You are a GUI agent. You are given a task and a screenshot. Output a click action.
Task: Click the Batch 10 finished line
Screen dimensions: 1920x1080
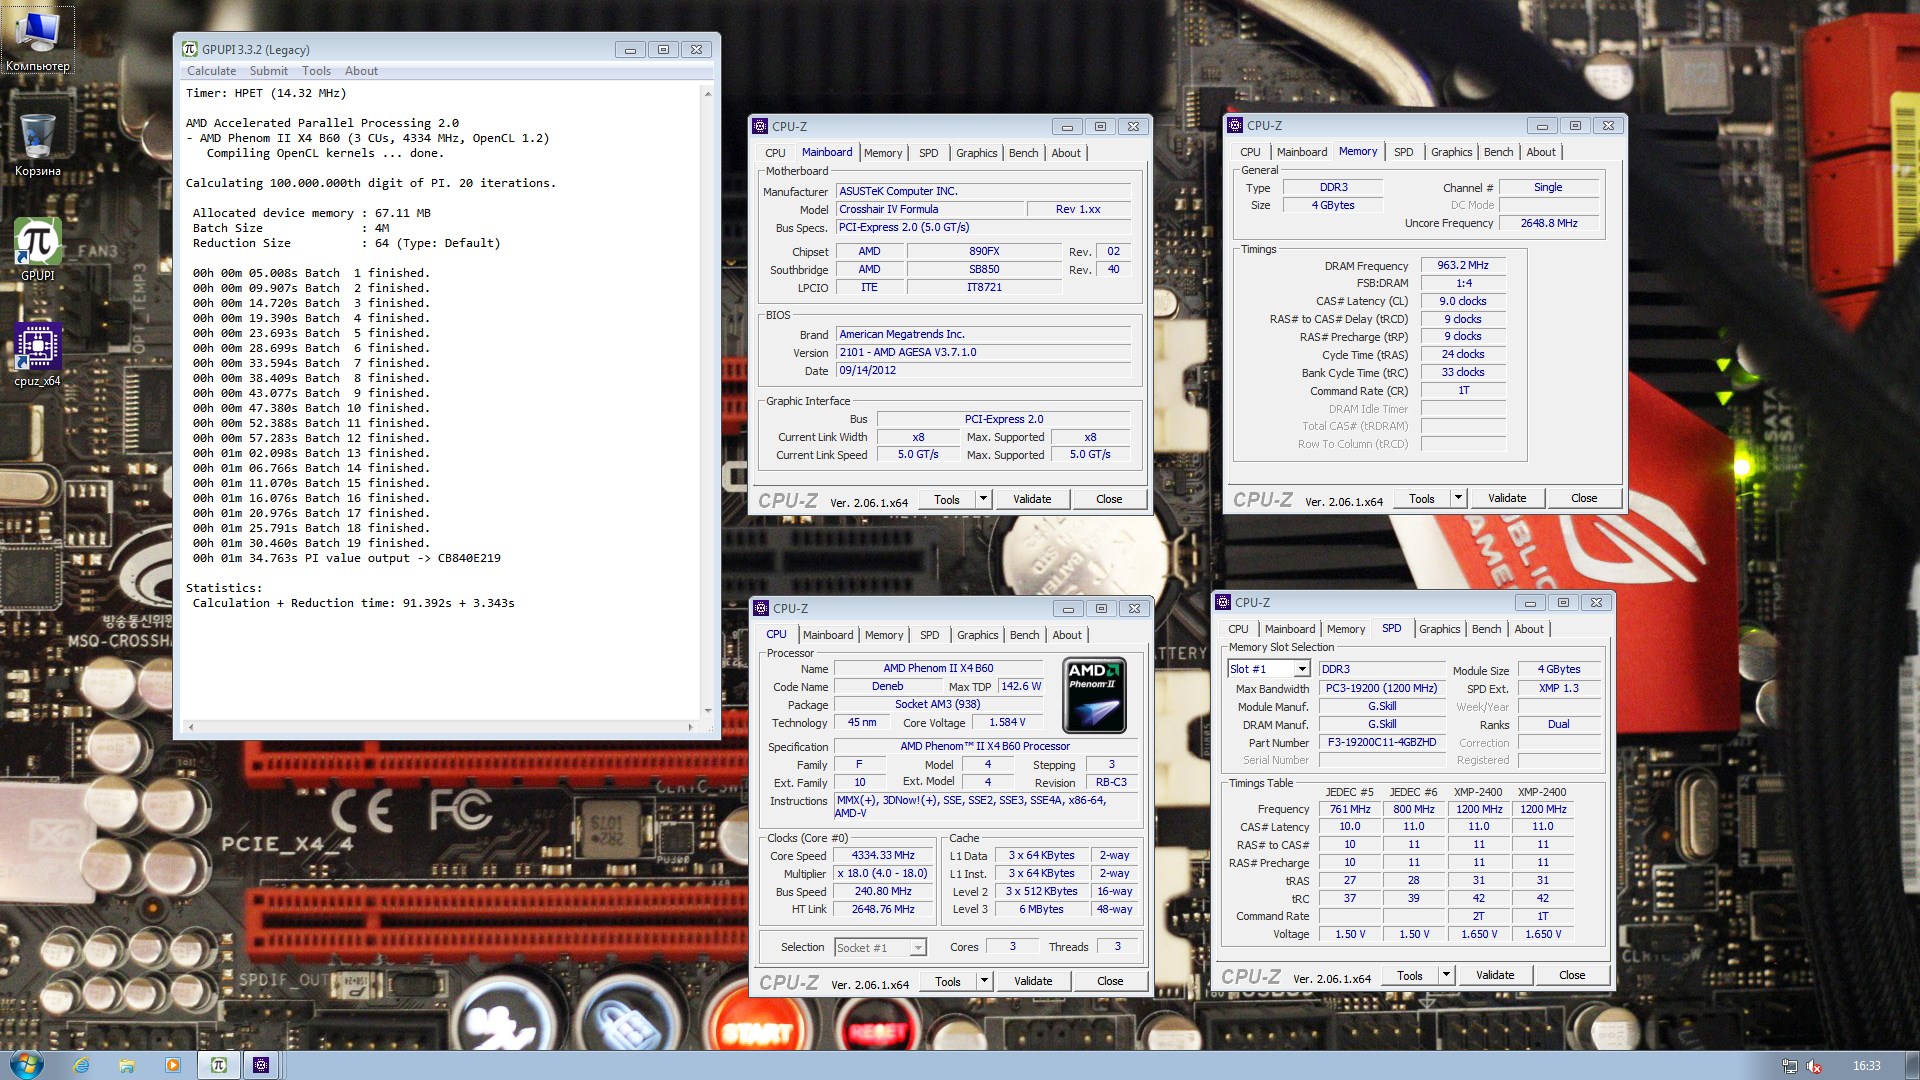(311, 408)
